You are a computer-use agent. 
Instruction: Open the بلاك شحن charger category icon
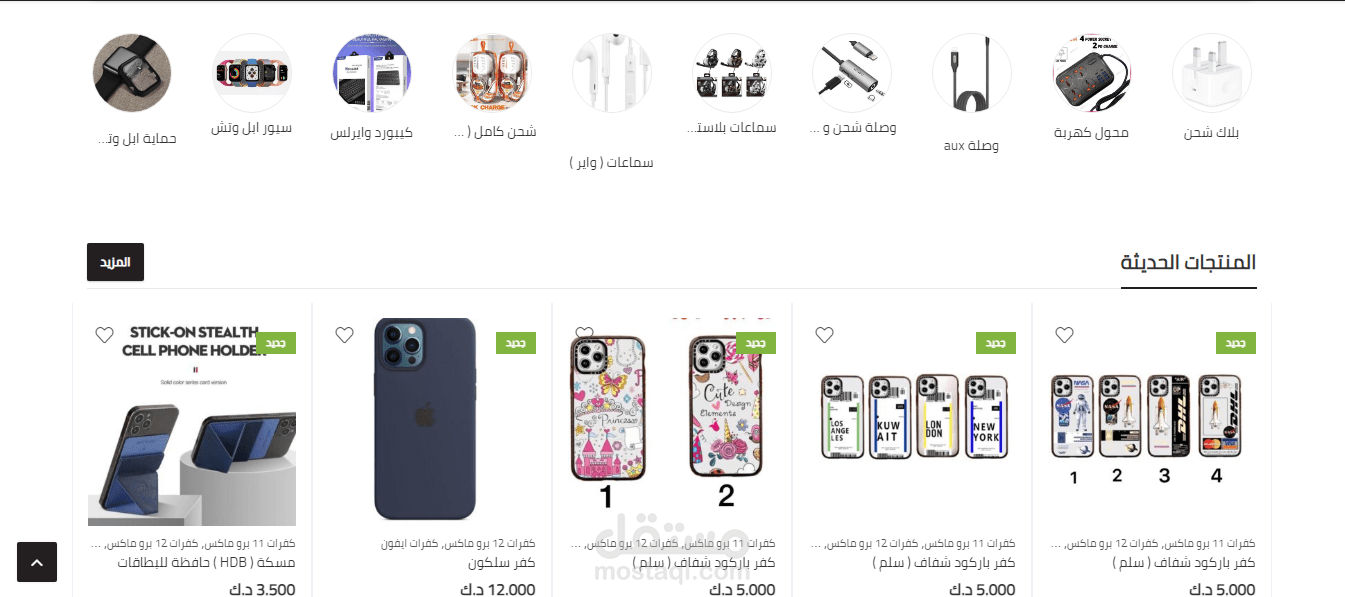(1211, 73)
